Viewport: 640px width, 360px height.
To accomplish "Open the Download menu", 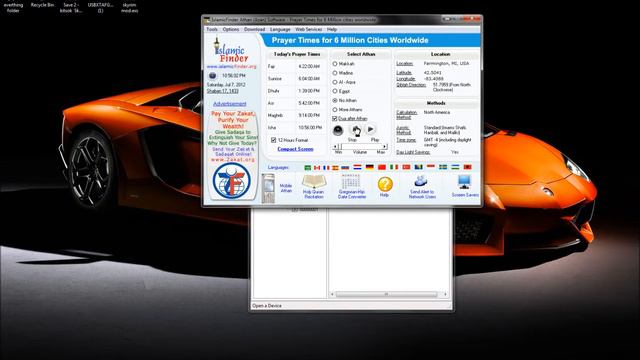I will click(255, 29).
